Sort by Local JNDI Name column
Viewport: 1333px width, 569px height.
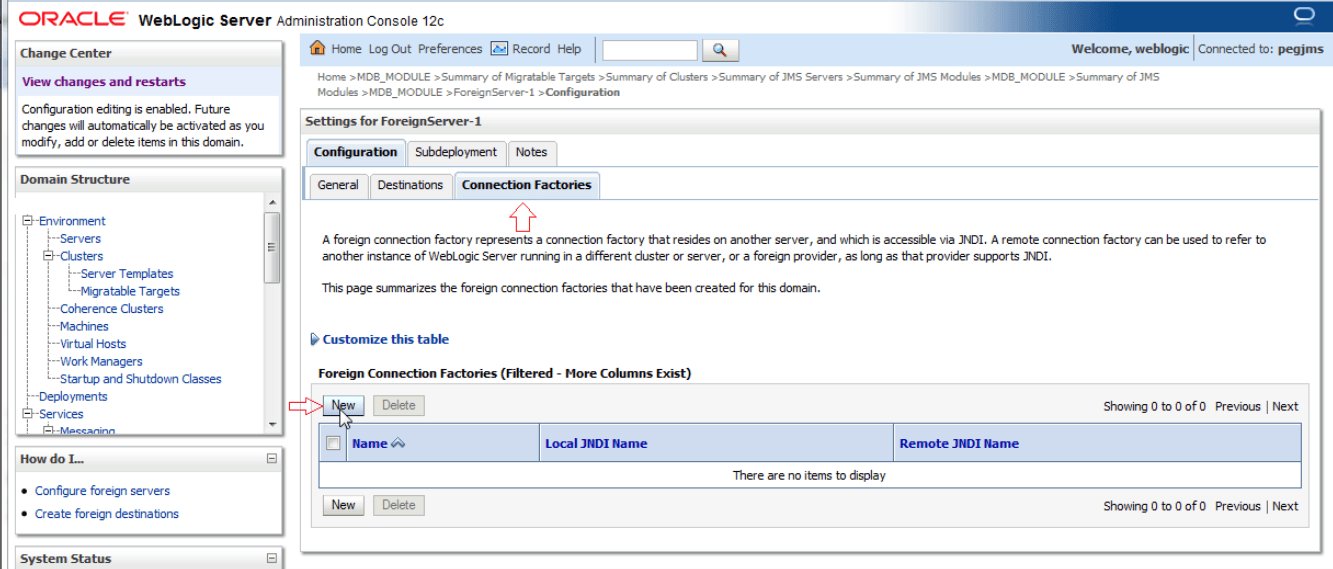tap(596, 444)
